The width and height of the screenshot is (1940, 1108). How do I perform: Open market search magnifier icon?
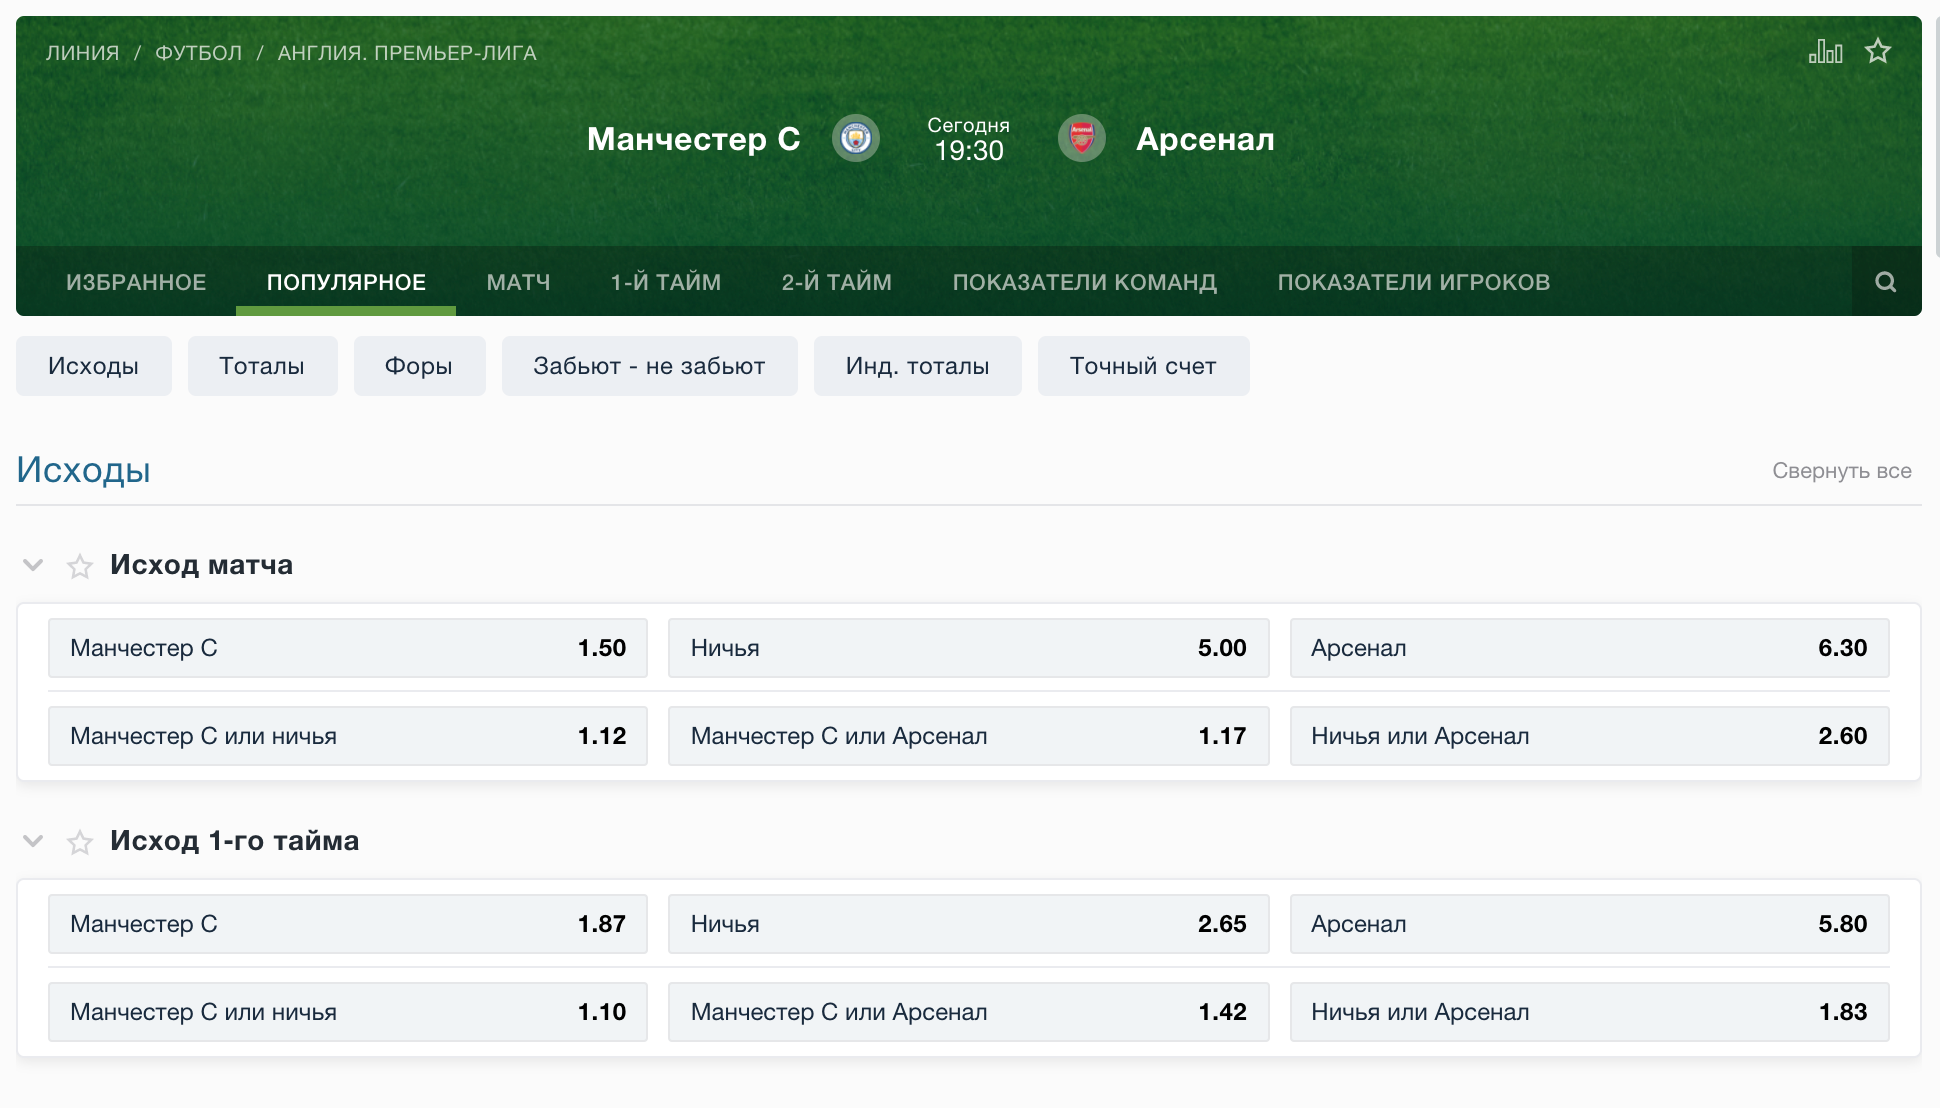pyautogui.click(x=1886, y=282)
